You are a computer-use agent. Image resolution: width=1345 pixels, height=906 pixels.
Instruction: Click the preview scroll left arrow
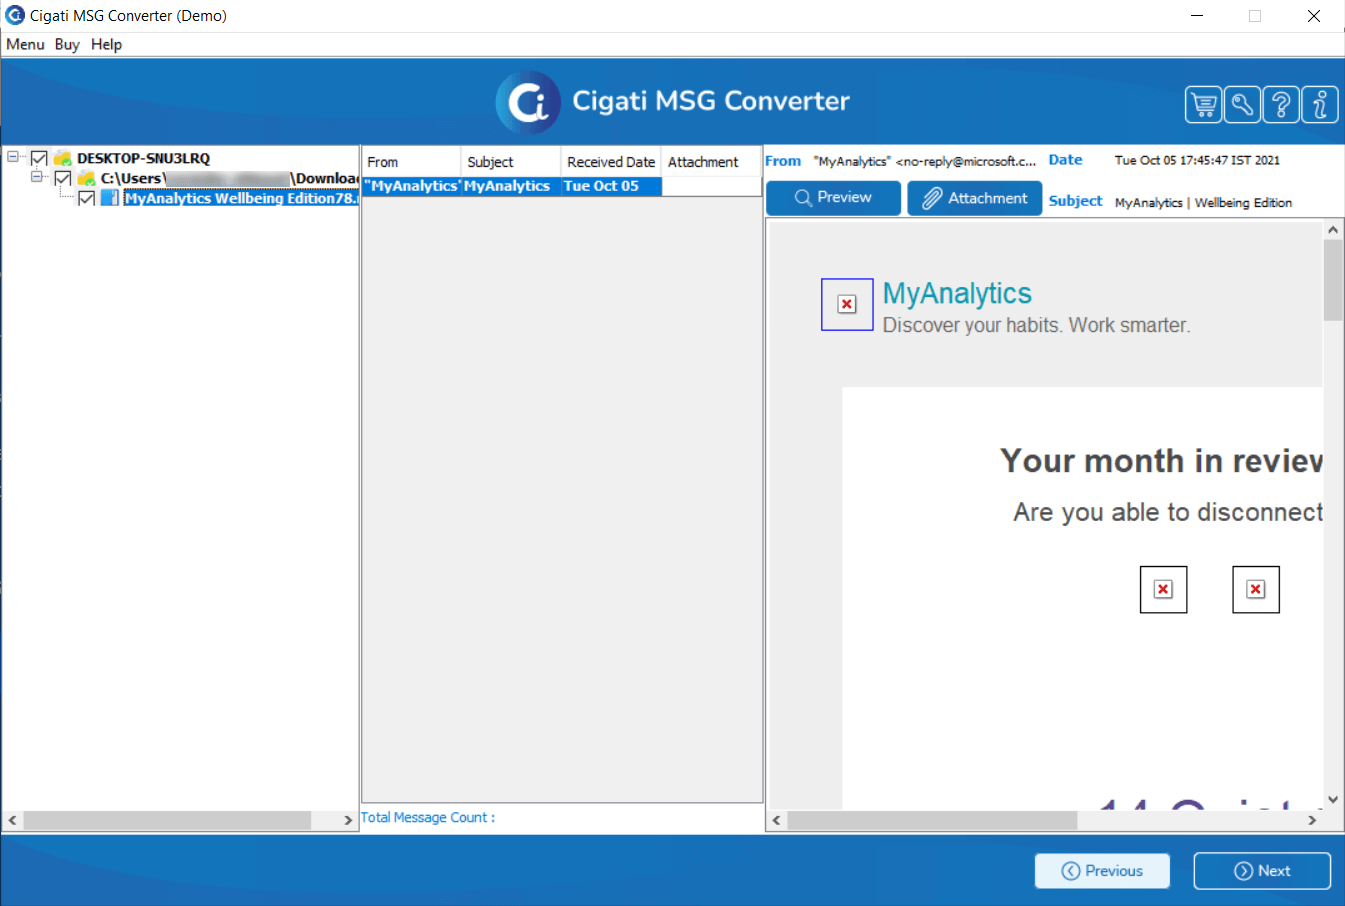tap(777, 820)
